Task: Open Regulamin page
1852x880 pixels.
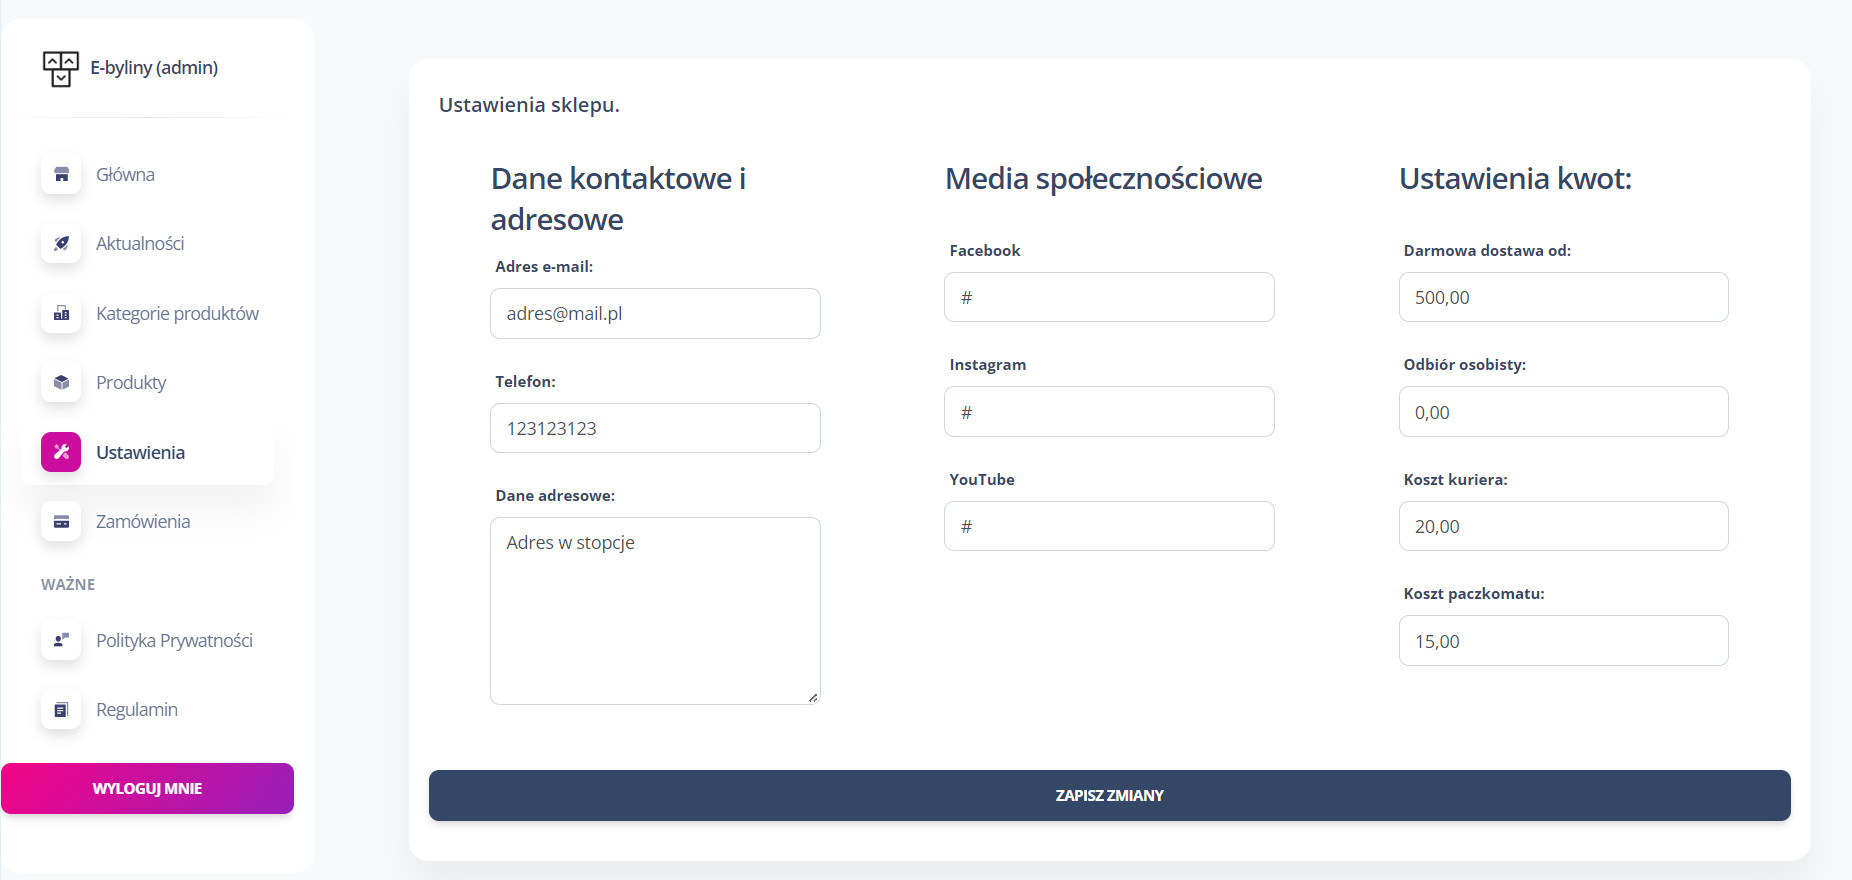Action: point(147,709)
